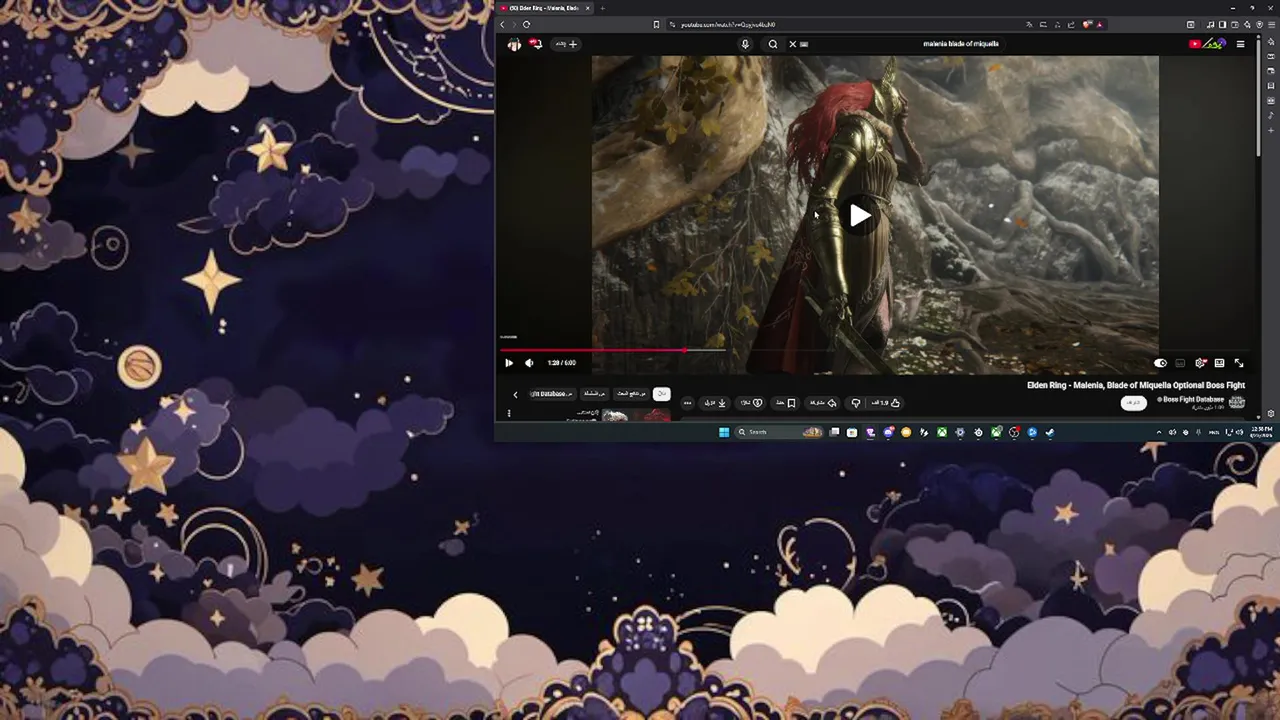Open the browser extensions puzzle icon
Image resolution: width=1280 pixels, height=720 pixels.
(1247, 24)
